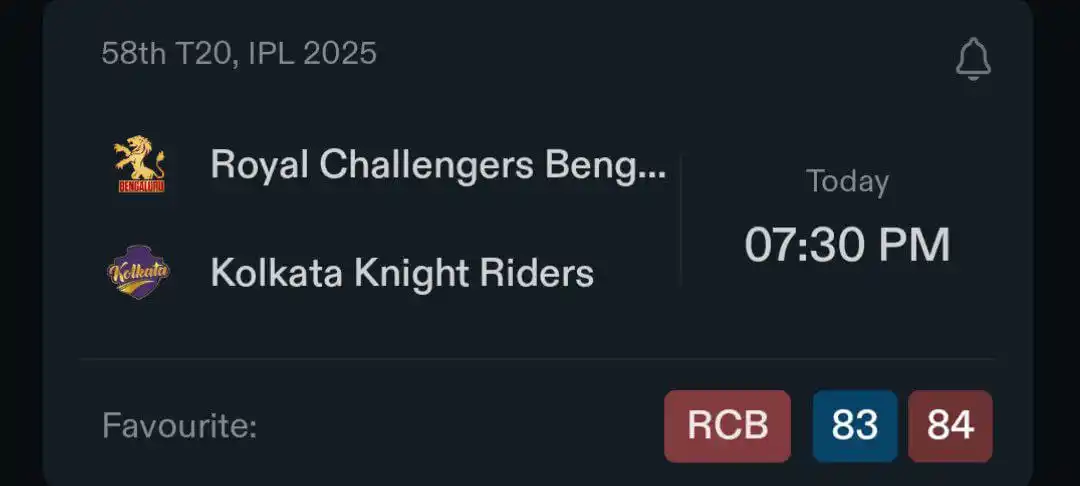Viewport: 1080px width, 486px height.
Task: Open the Royal Challengers Bengaluru lion logo
Action: [x=141, y=164]
